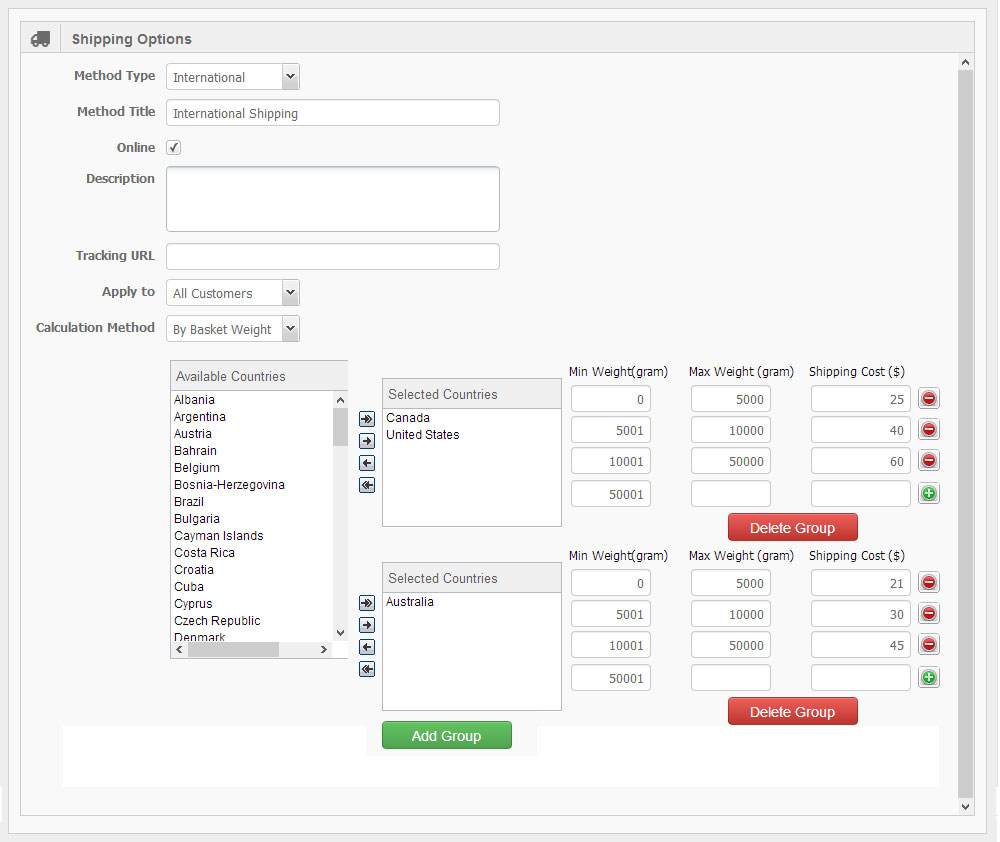The width and height of the screenshot is (1000, 842).
Task: Fill empty shipping cost in Australia group
Action: pos(861,677)
